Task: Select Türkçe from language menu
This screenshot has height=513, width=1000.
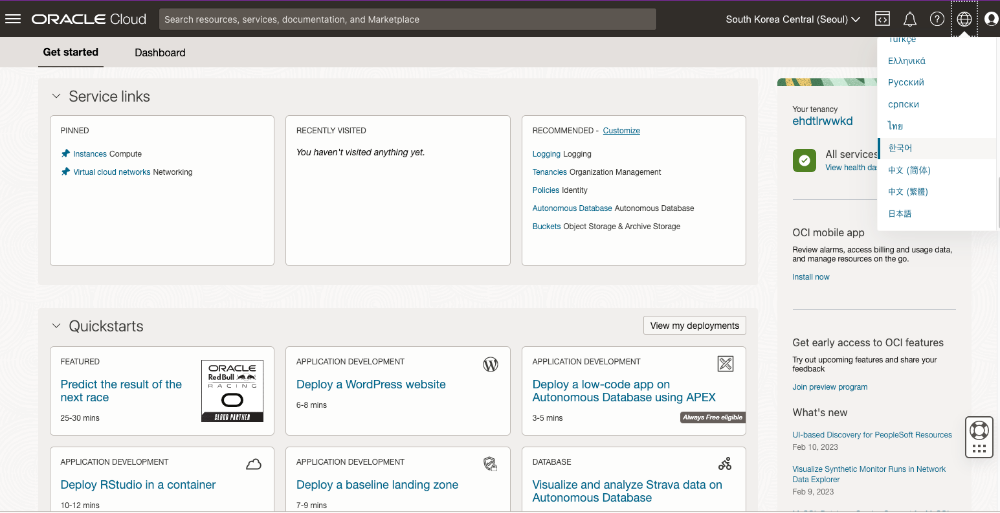Action: pyautogui.click(x=901, y=40)
